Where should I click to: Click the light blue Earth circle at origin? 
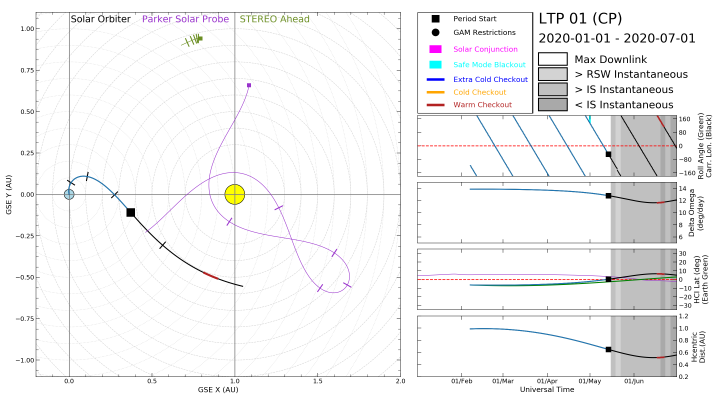(69, 194)
